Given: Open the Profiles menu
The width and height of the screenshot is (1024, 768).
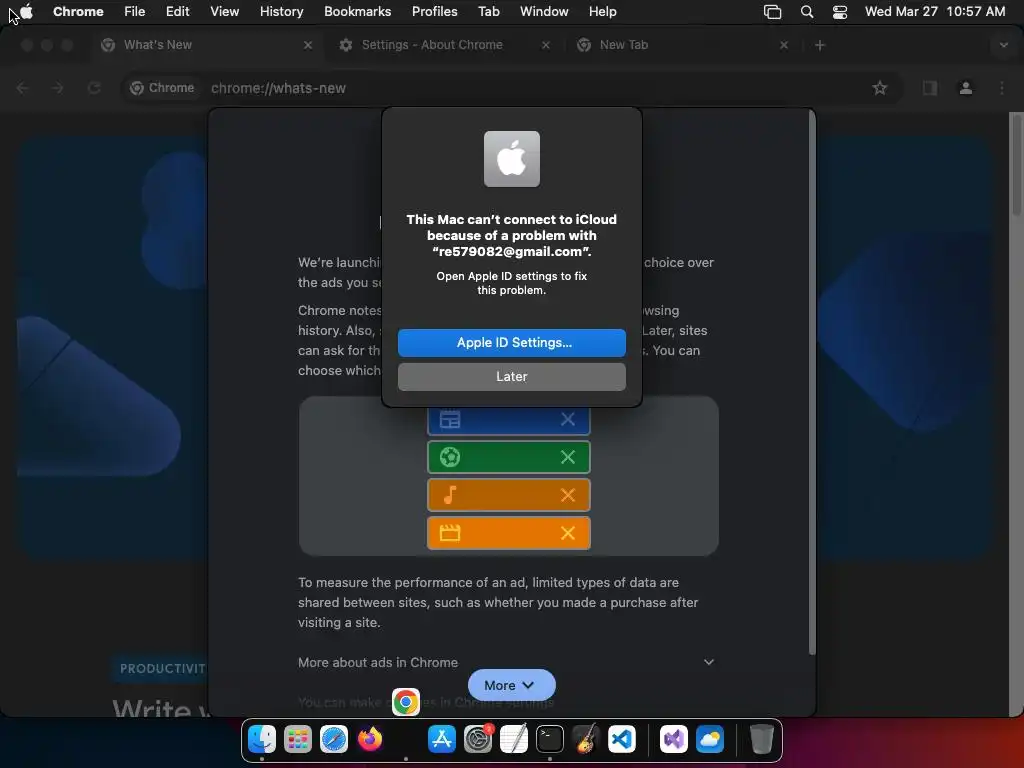Looking at the screenshot, I should tap(434, 12).
